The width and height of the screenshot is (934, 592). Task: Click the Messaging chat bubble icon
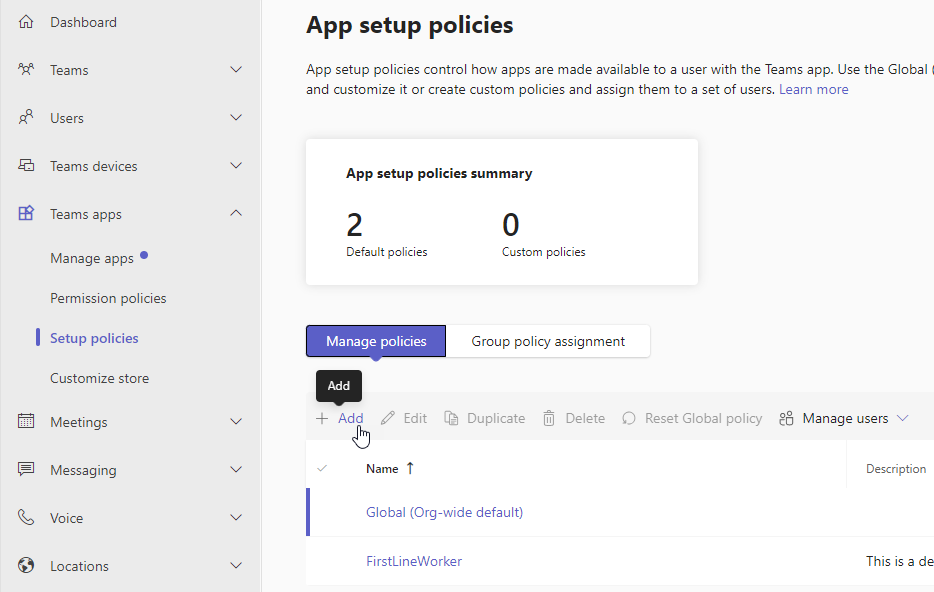click(26, 470)
